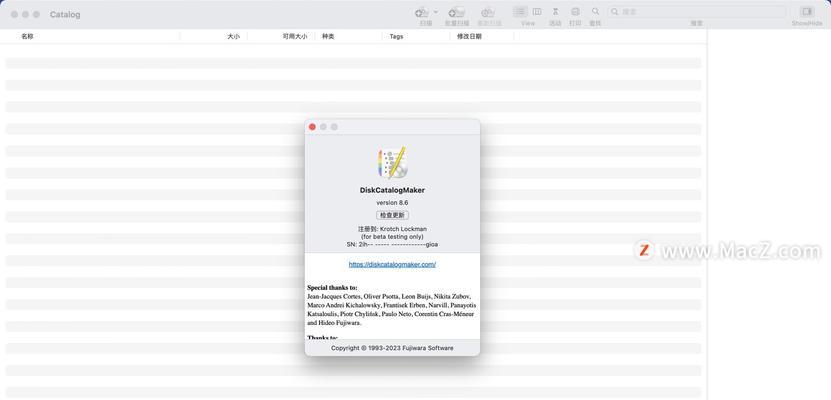The image size is (831, 400).
Task: Sort by the 名称 column header
Action: (x=27, y=37)
